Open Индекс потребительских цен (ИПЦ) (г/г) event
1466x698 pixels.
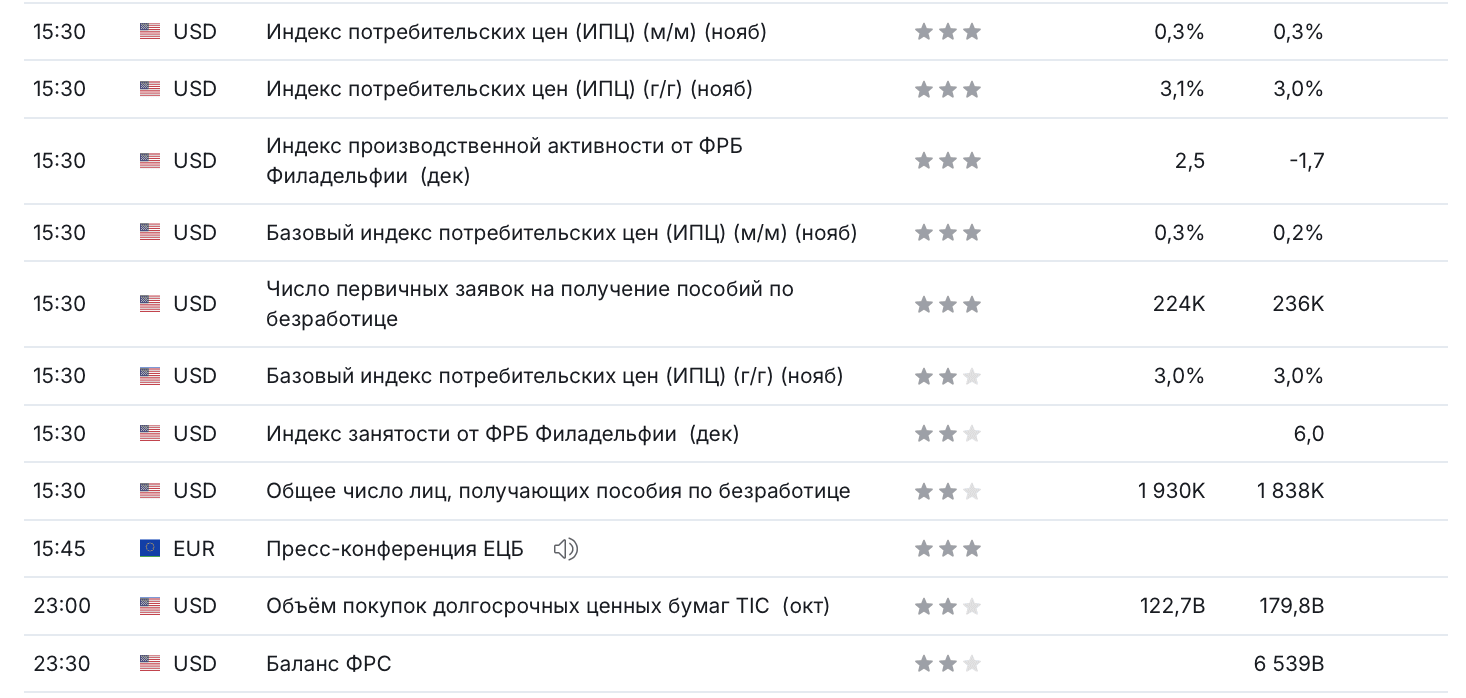pos(509,89)
